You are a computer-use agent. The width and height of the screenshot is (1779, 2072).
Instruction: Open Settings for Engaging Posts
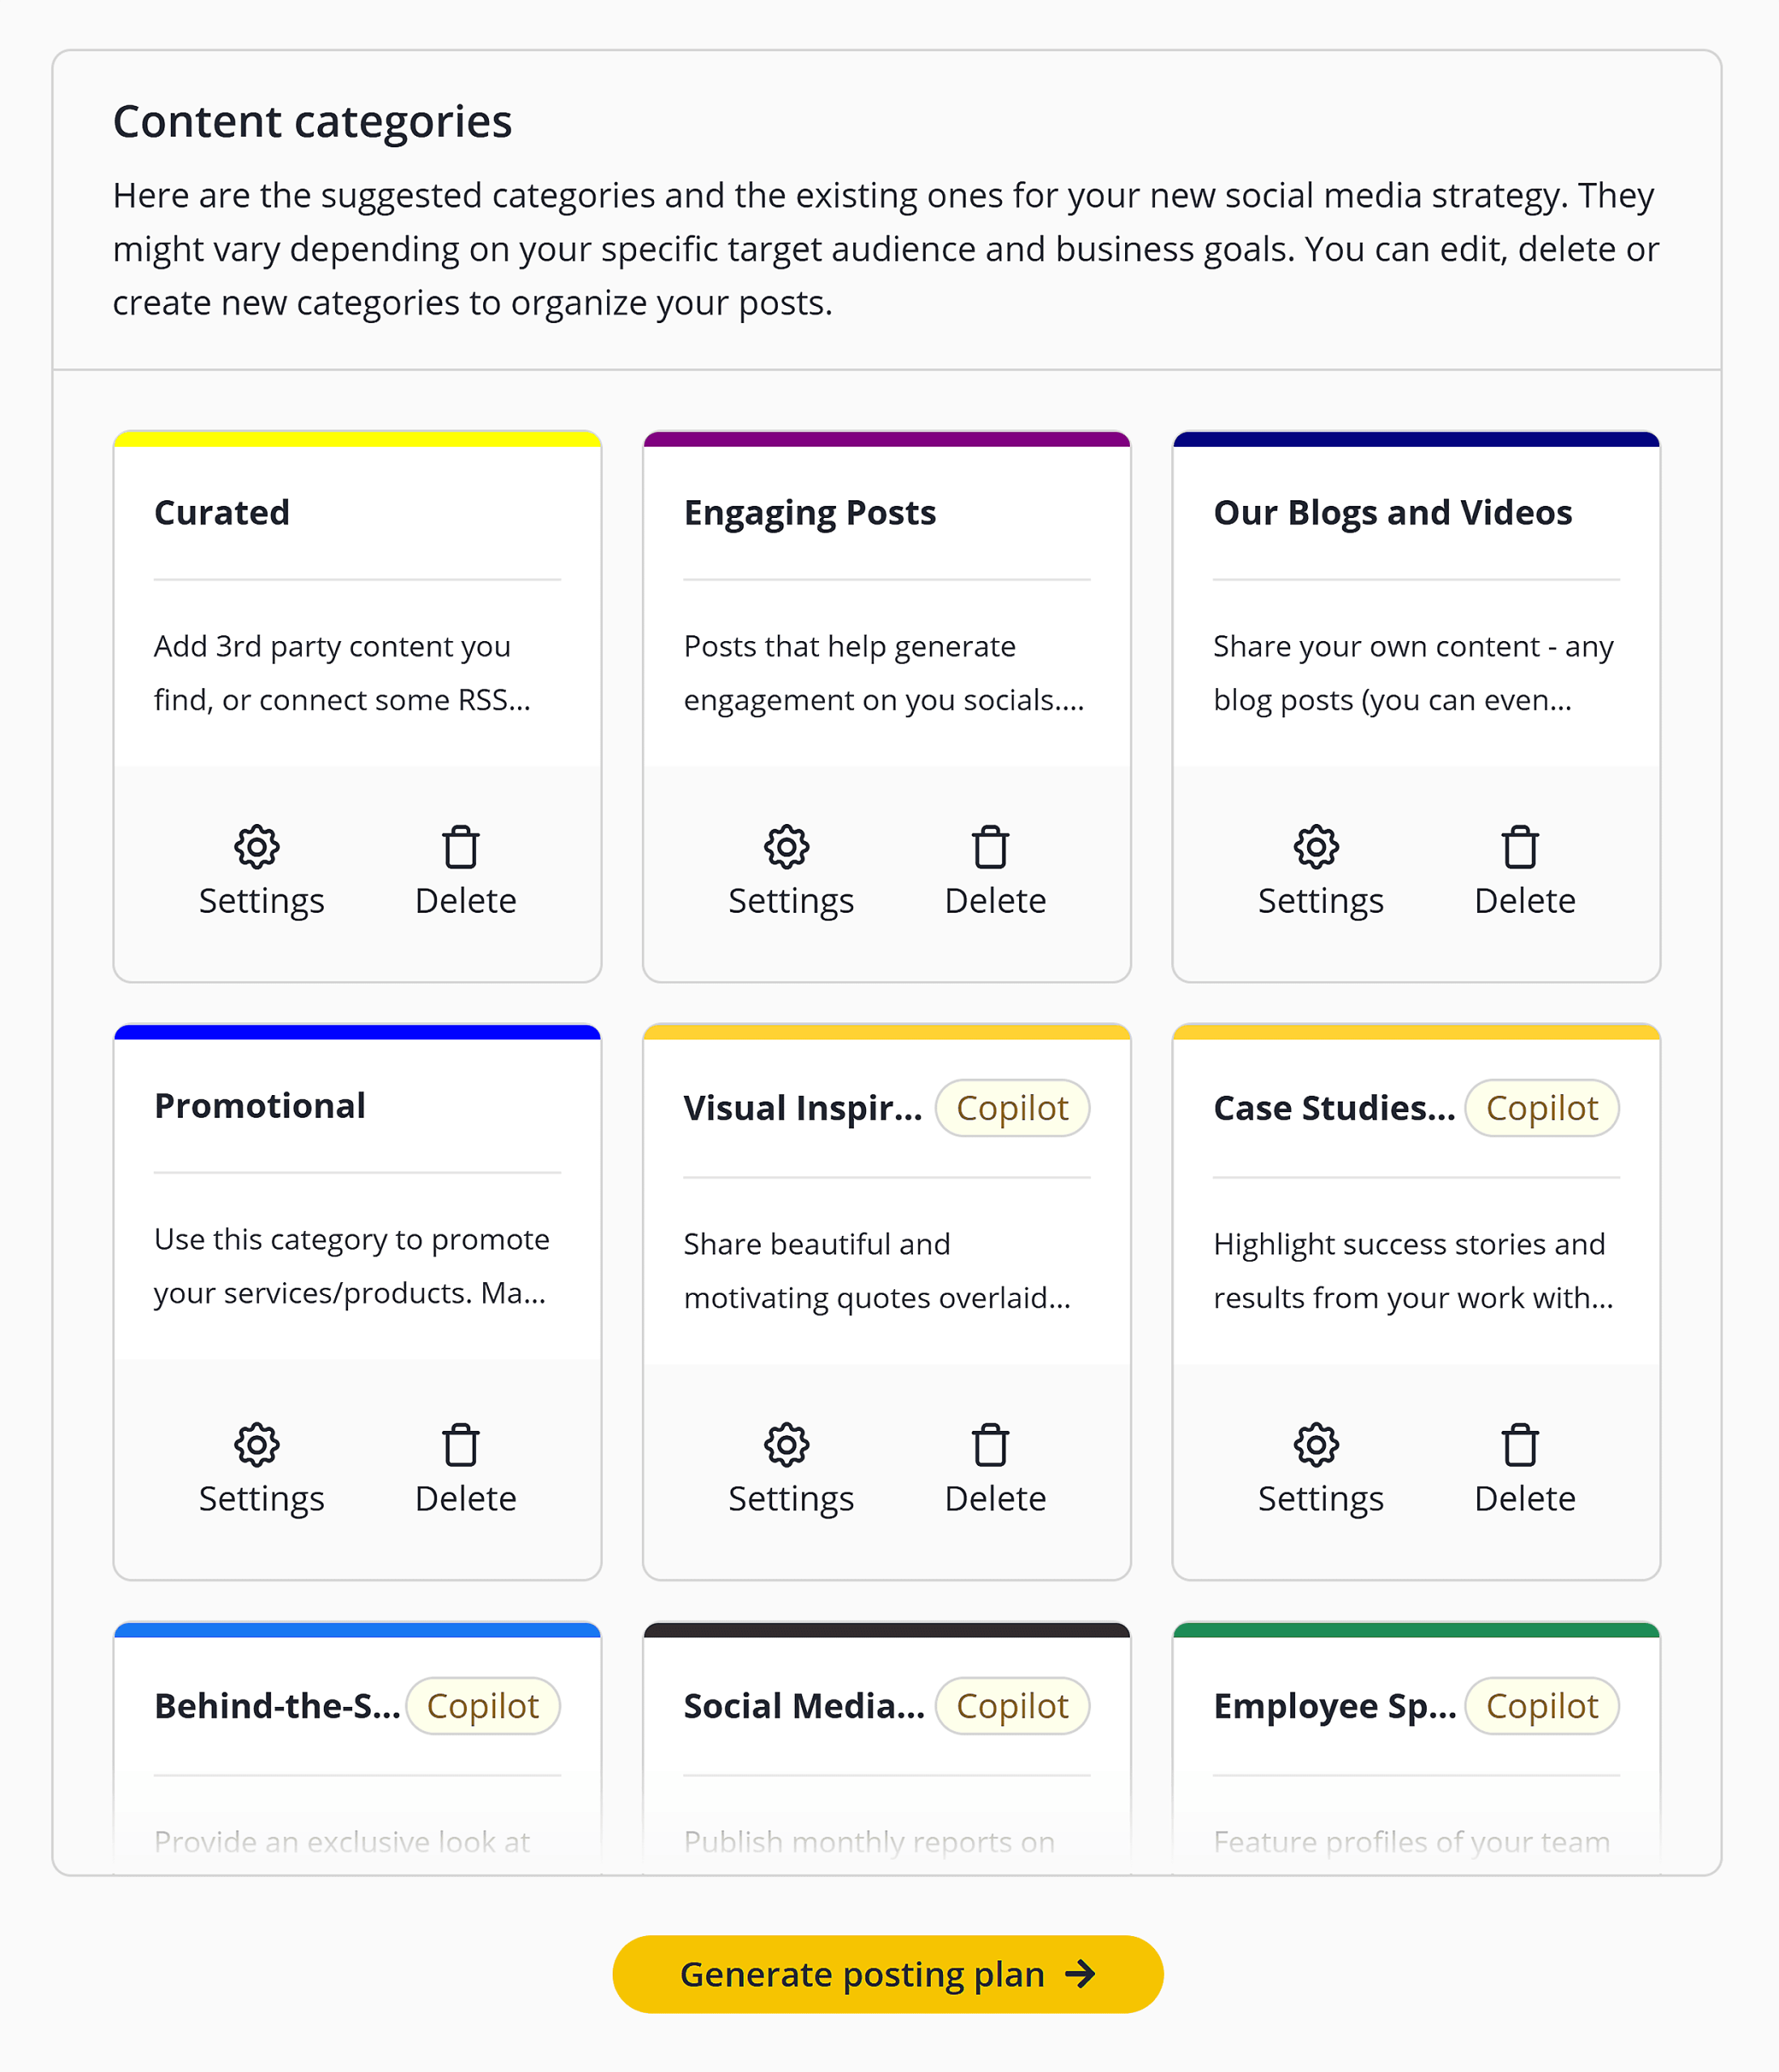[789, 870]
